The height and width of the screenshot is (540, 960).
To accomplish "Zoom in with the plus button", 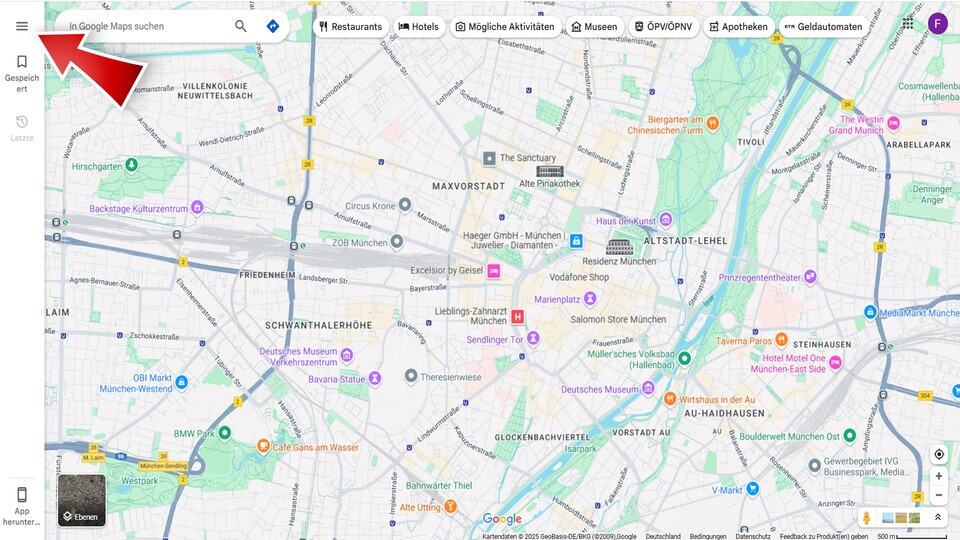I will click(938, 476).
